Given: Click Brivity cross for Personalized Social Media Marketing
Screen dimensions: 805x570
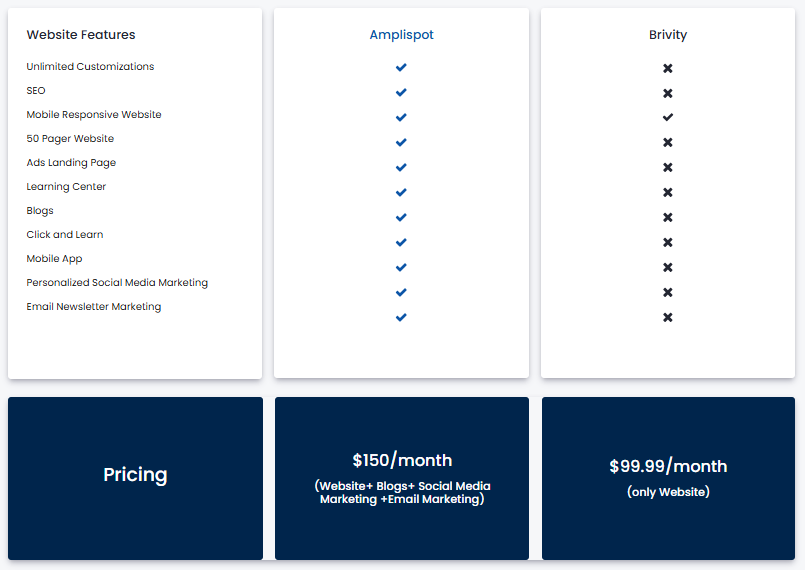Looking at the screenshot, I should pyautogui.click(x=667, y=292).
